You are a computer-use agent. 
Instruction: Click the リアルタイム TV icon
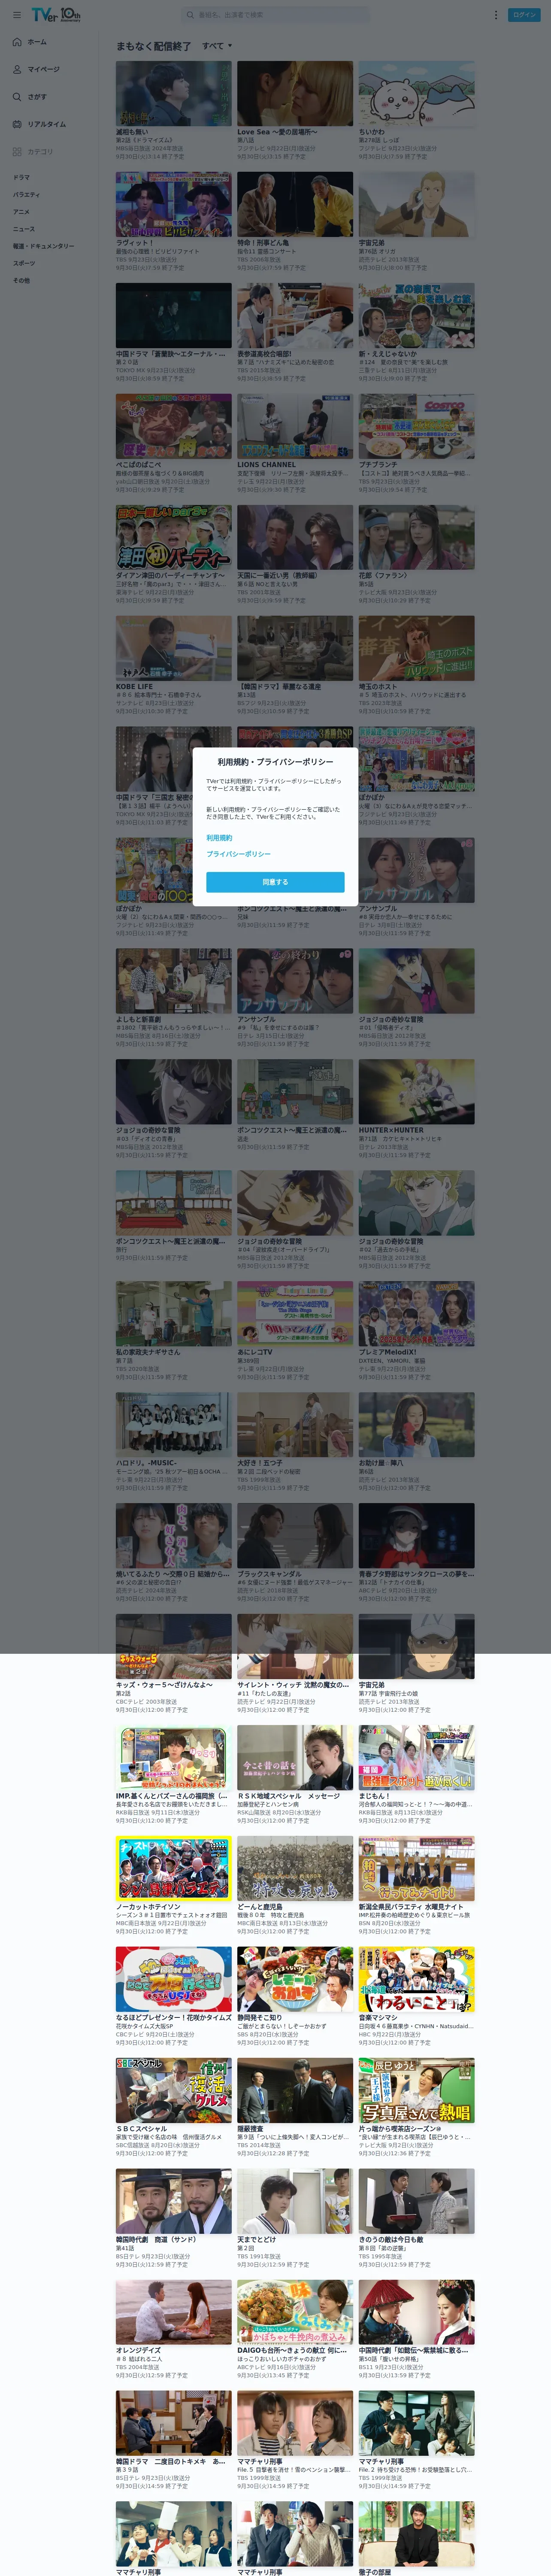[x=17, y=124]
